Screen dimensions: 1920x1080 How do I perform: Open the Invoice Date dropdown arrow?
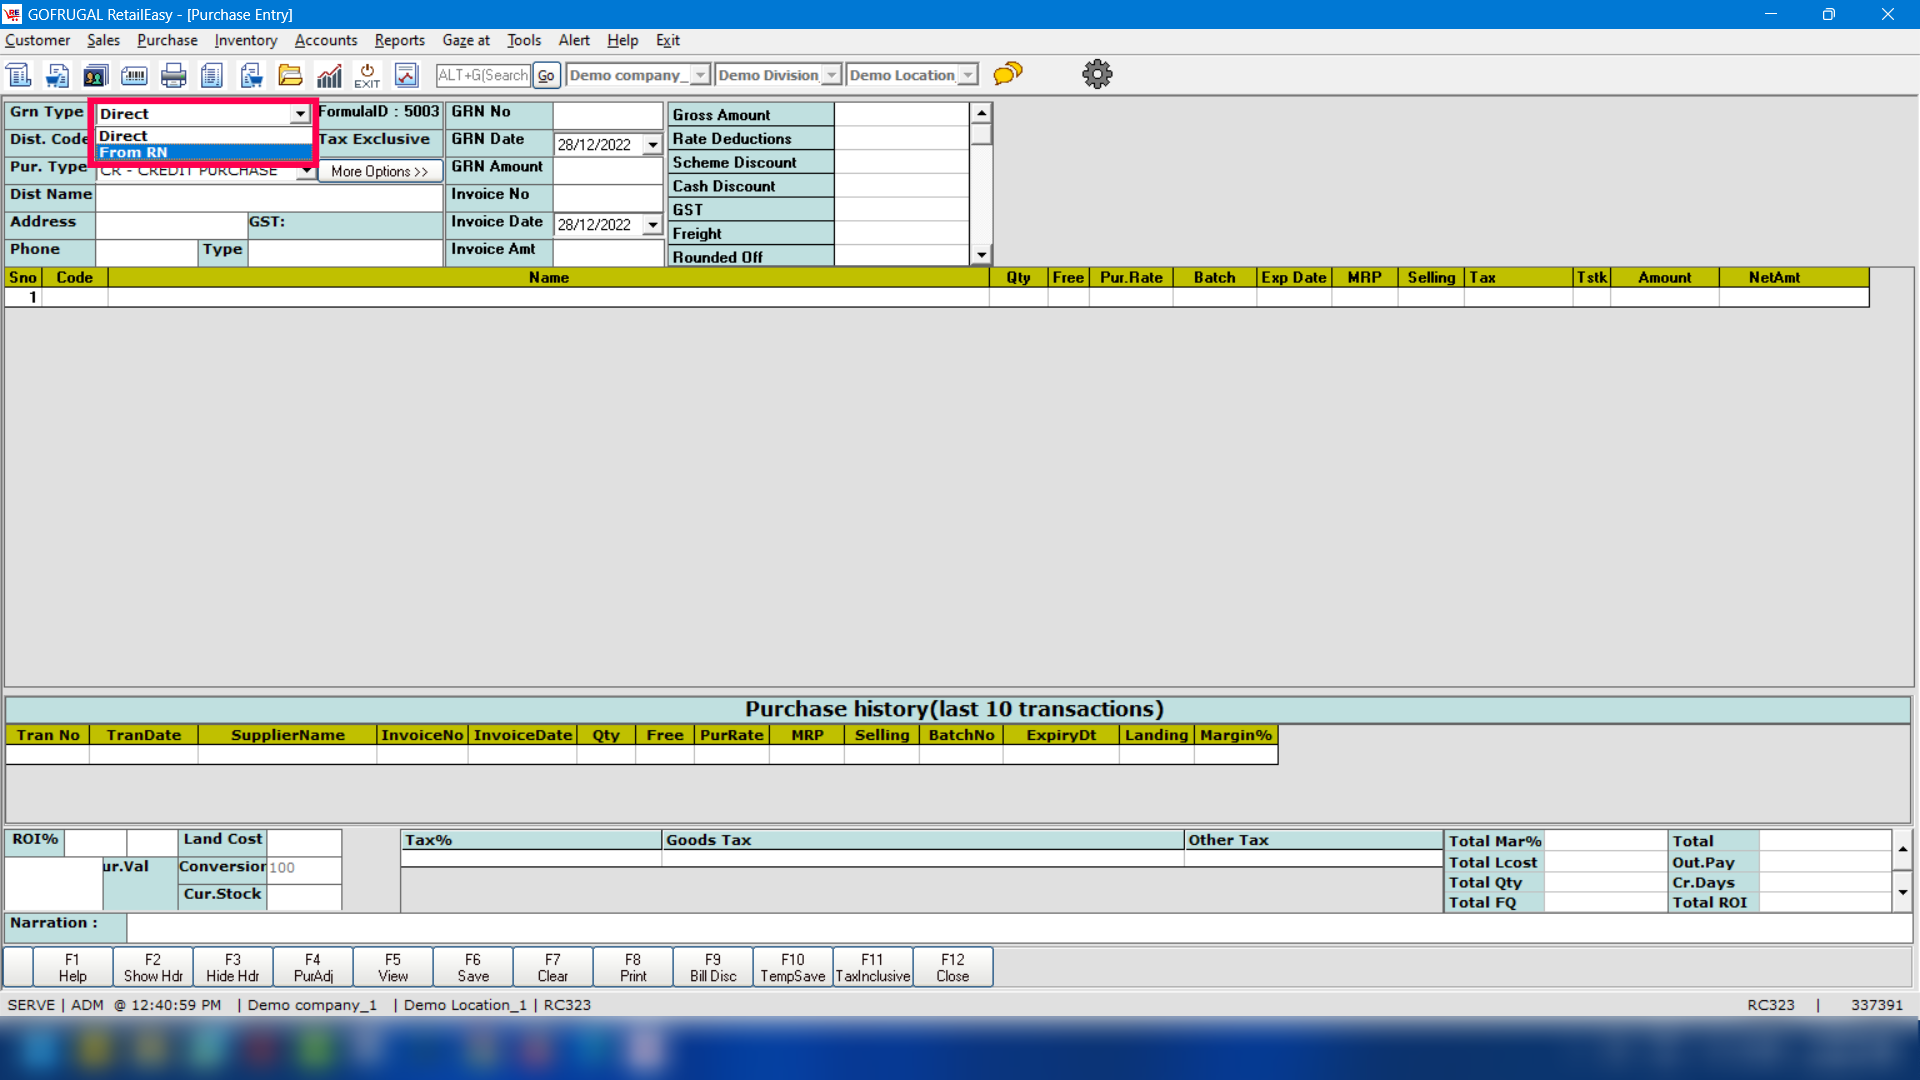pyautogui.click(x=653, y=225)
